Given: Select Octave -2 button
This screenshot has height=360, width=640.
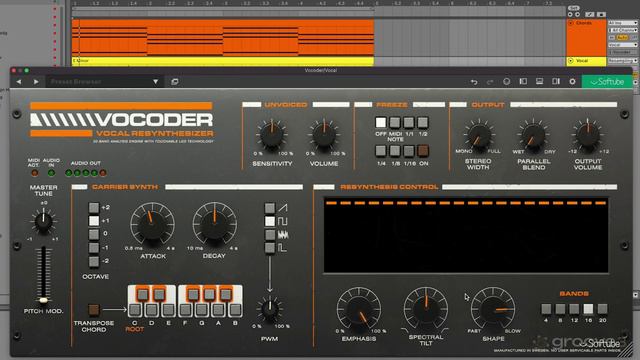Looking at the screenshot, I should coord(94,261).
